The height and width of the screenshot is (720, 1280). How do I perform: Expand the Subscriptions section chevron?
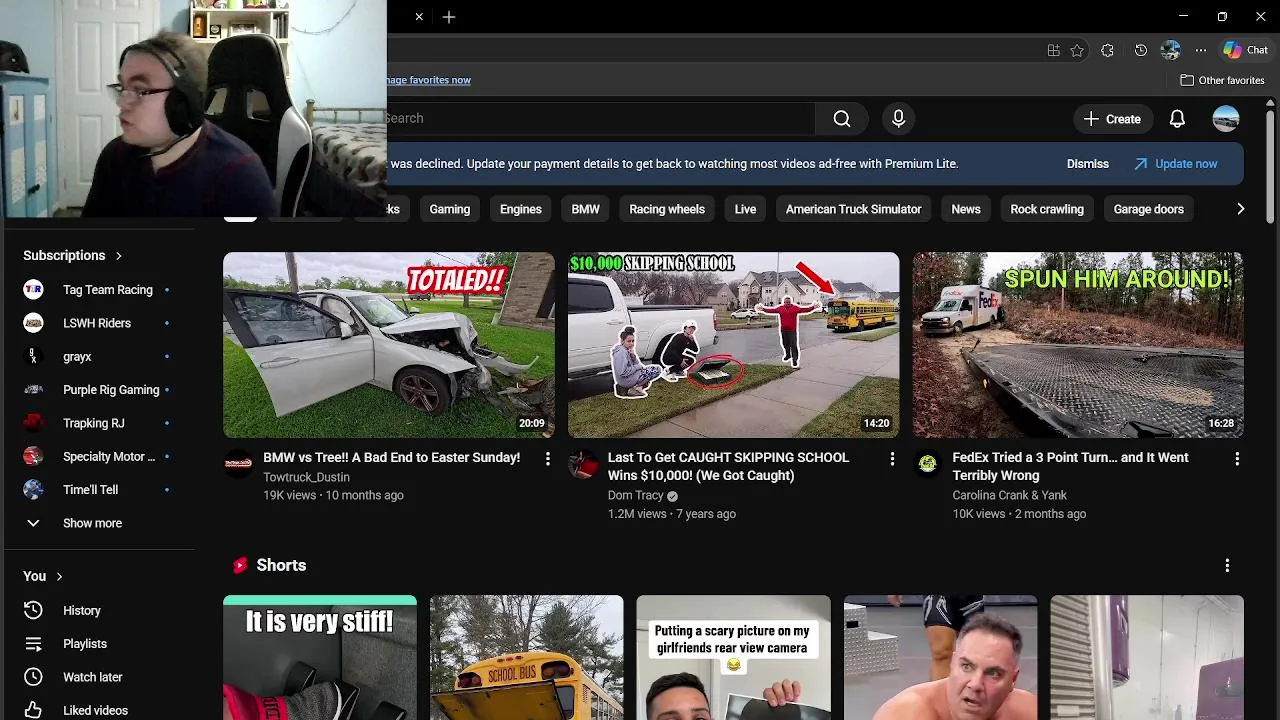coord(118,256)
